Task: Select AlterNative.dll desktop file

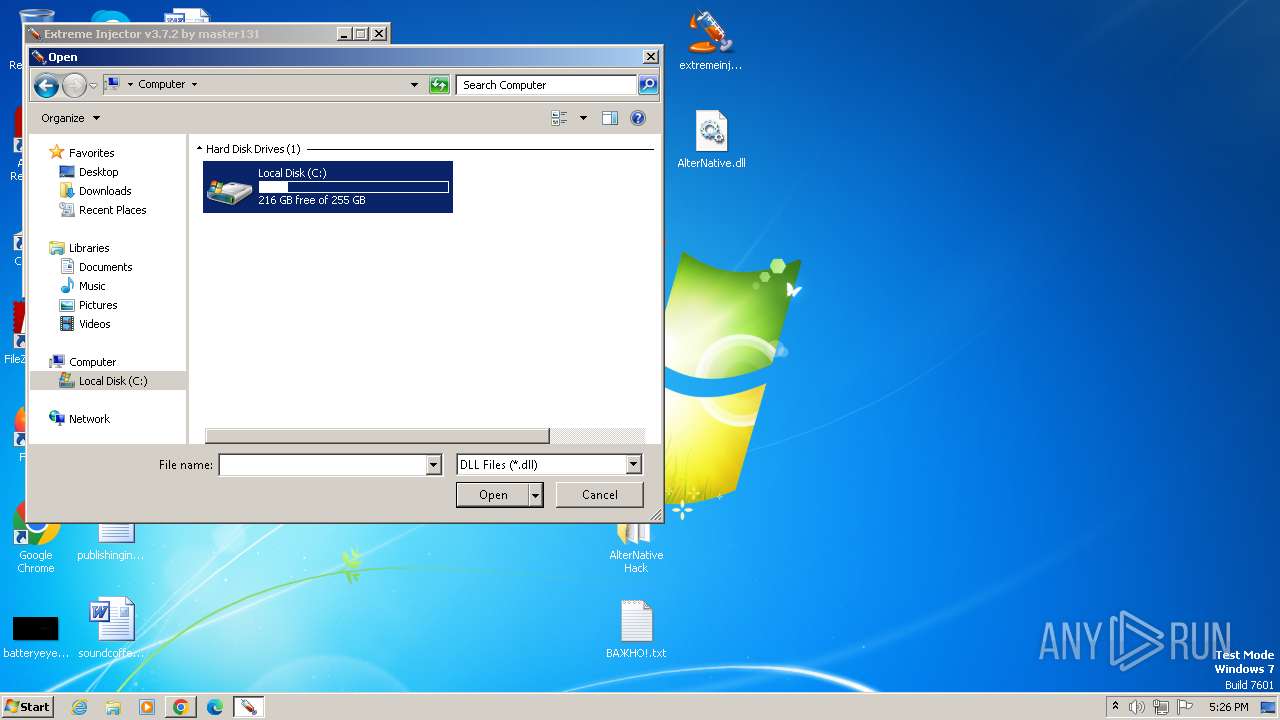Action: [x=711, y=140]
